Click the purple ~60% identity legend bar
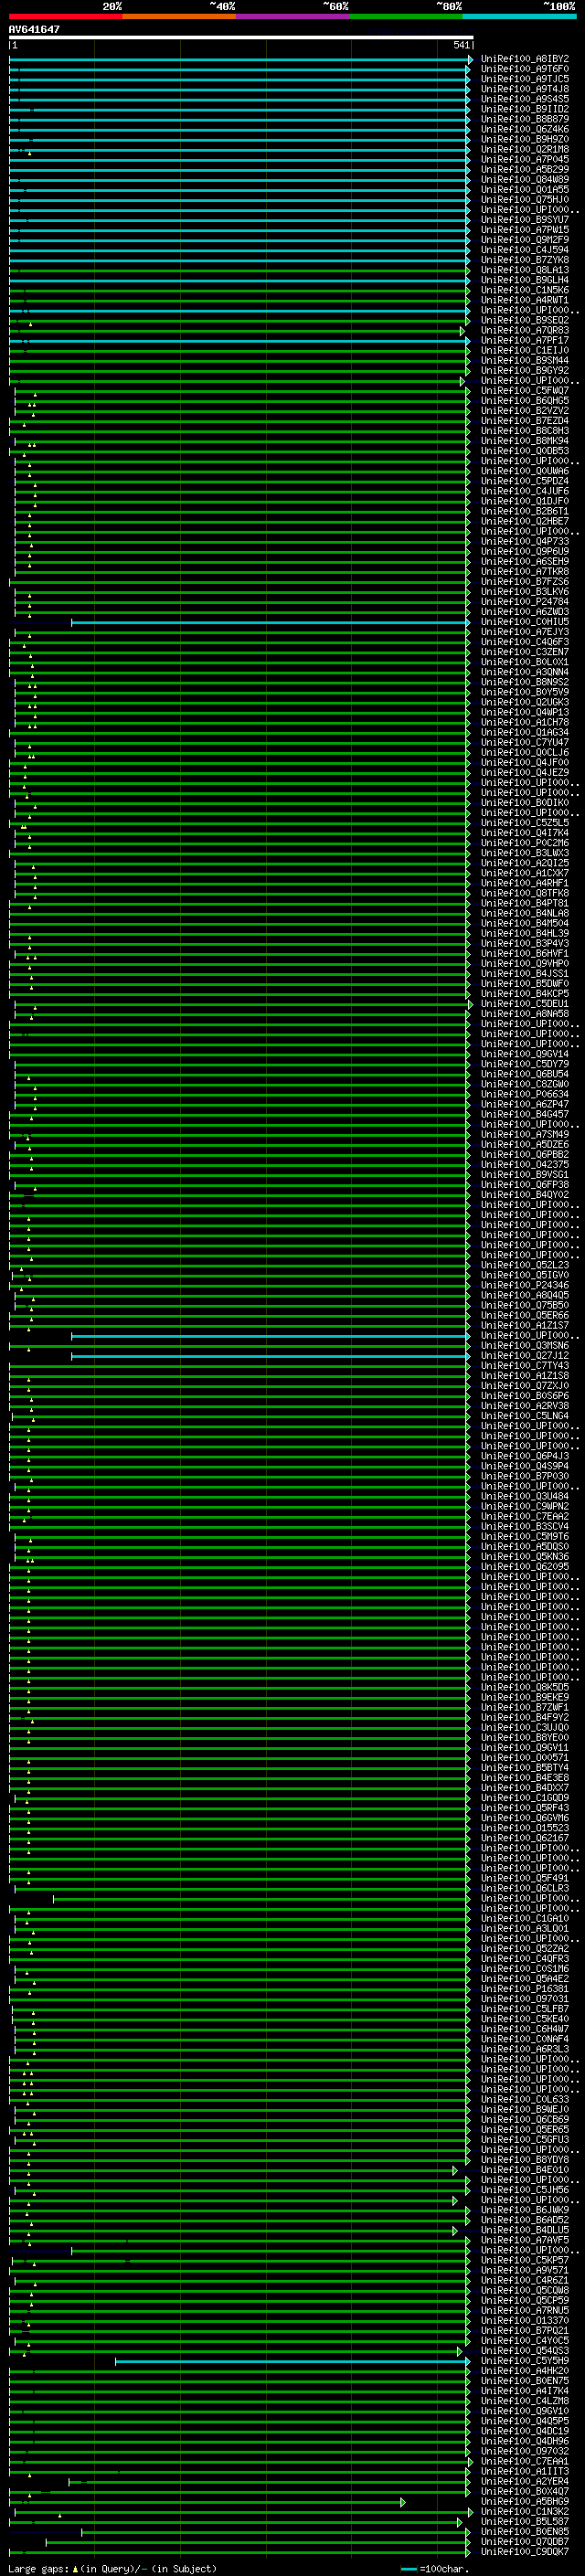This screenshot has width=585, height=2576. click(293, 16)
